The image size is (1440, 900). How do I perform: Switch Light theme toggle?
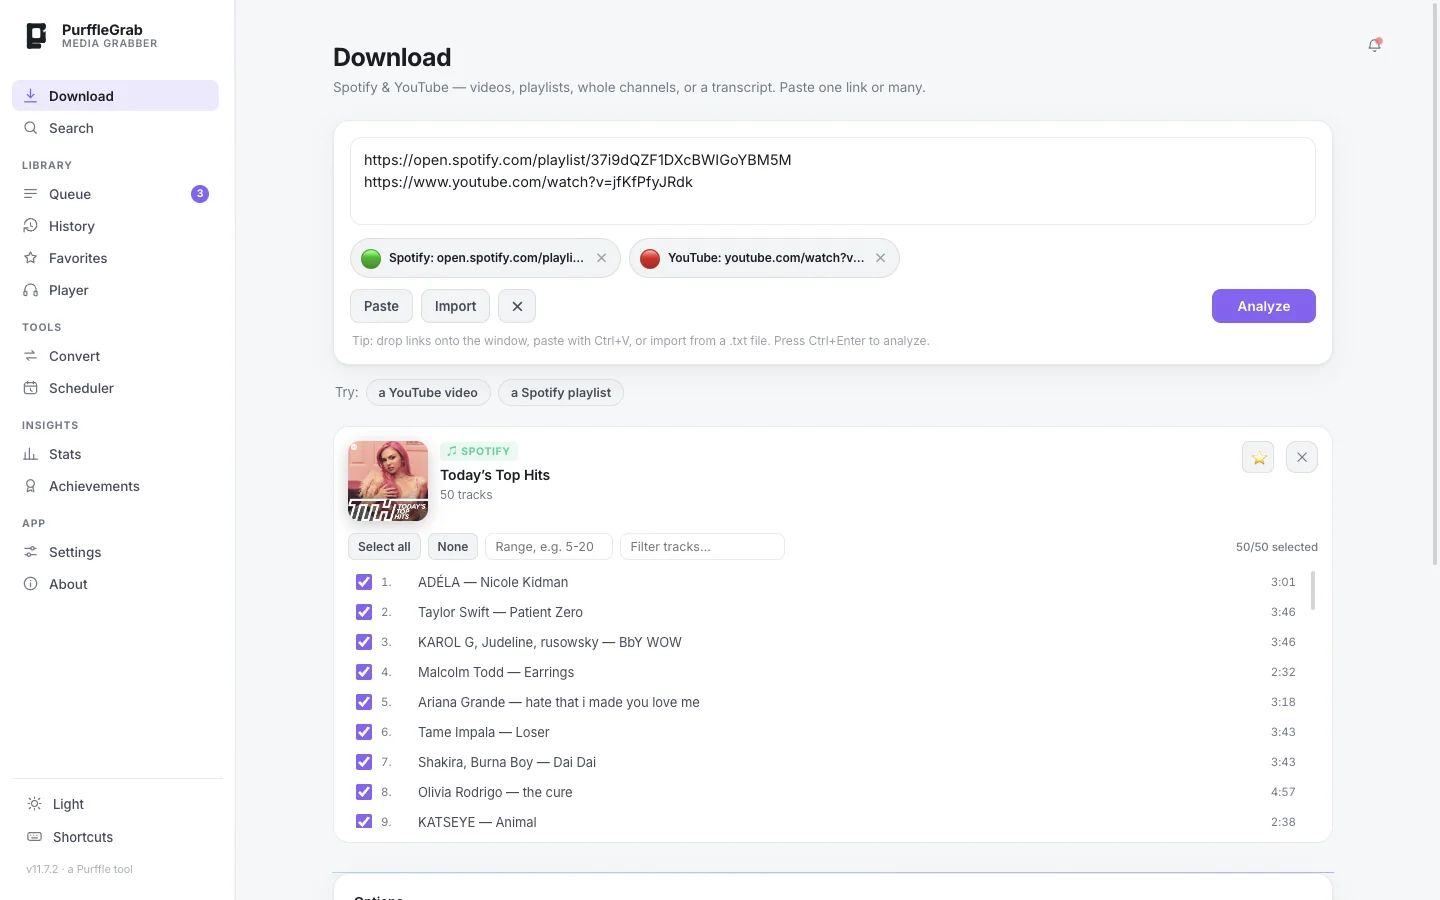[x=117, y=804]
